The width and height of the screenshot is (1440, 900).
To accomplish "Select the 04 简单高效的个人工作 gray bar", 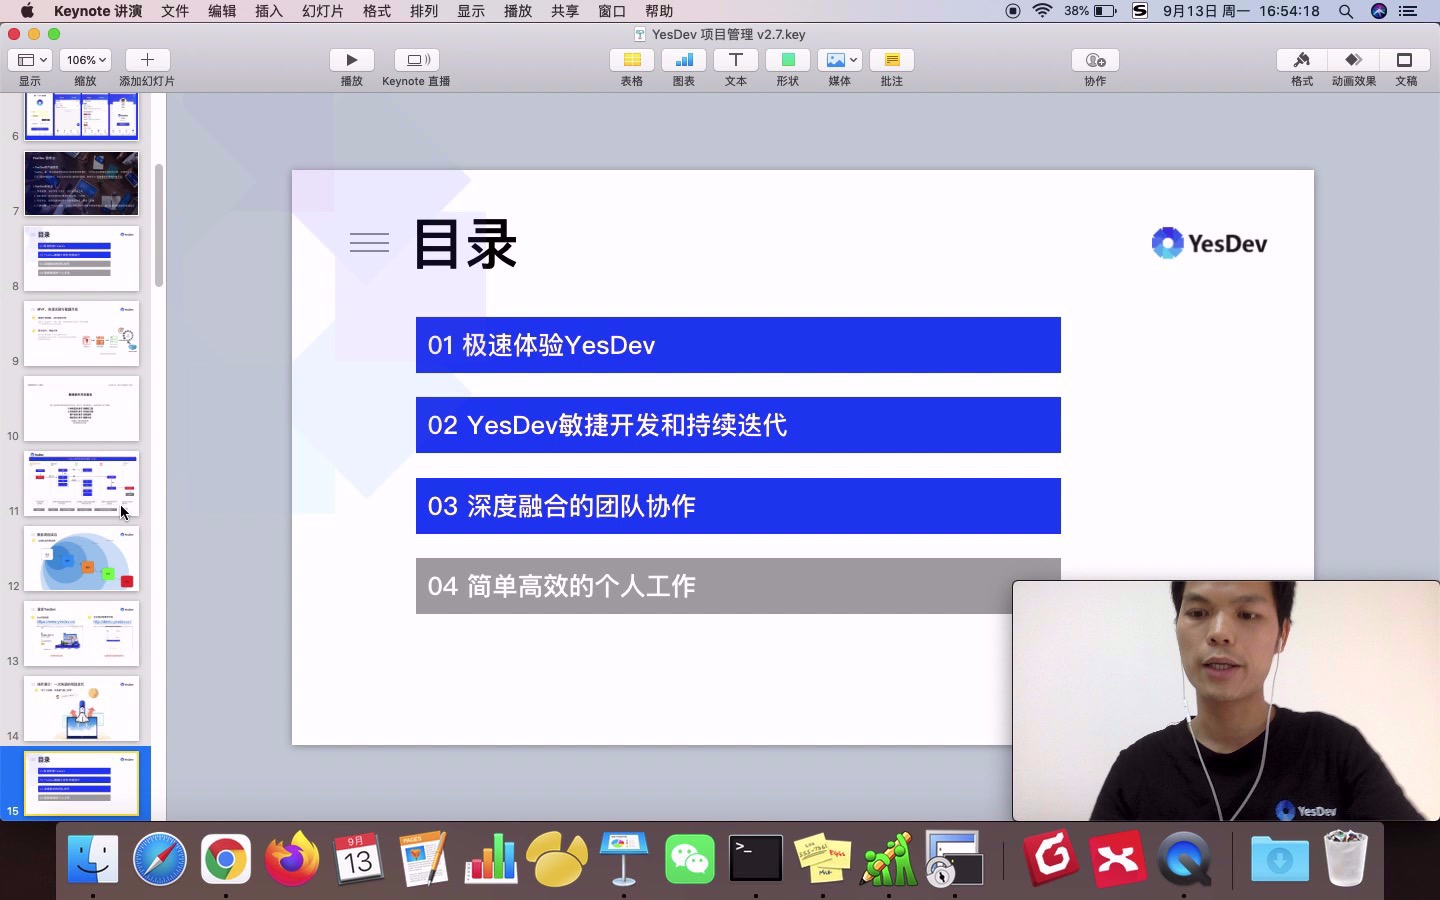I will click(x=738, y=586).
